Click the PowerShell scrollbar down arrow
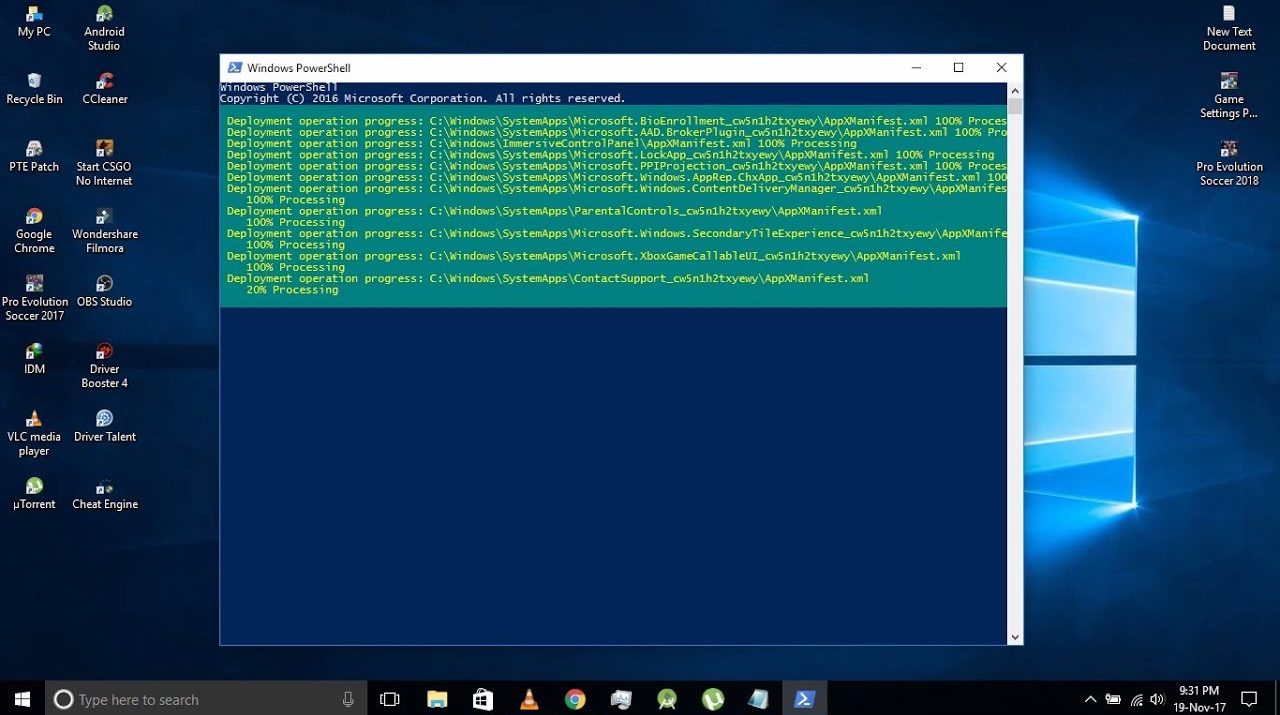Screen dimensions: 1280x715 tap(1015, 637)
